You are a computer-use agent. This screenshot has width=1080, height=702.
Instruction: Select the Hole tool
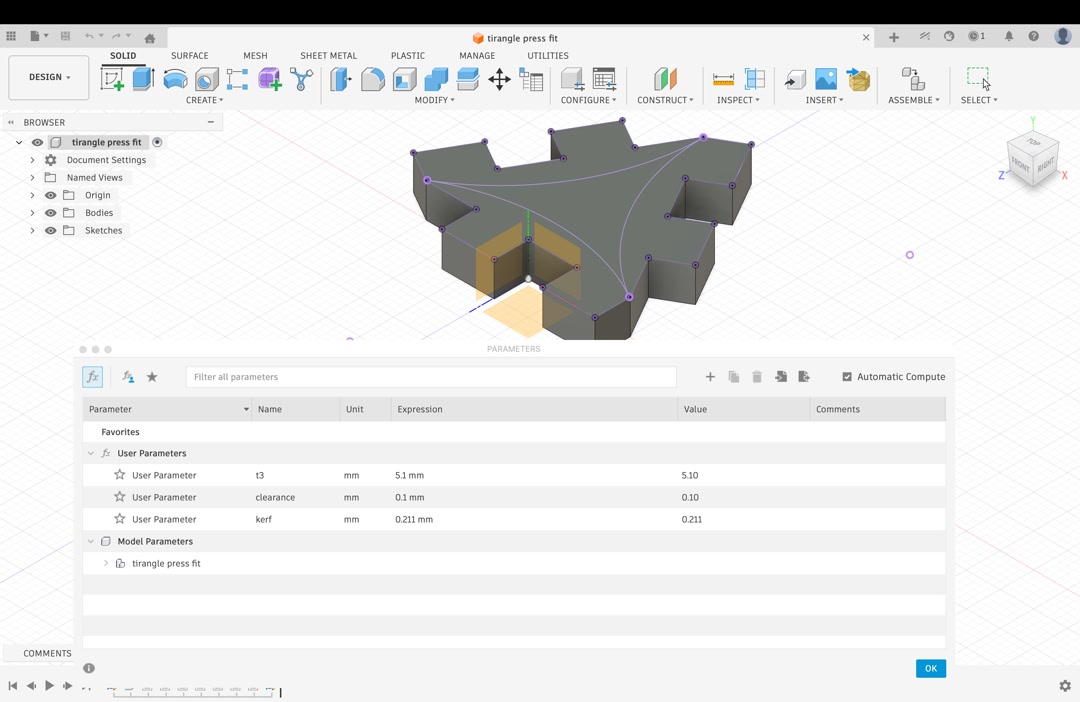[x=206, y=79]
